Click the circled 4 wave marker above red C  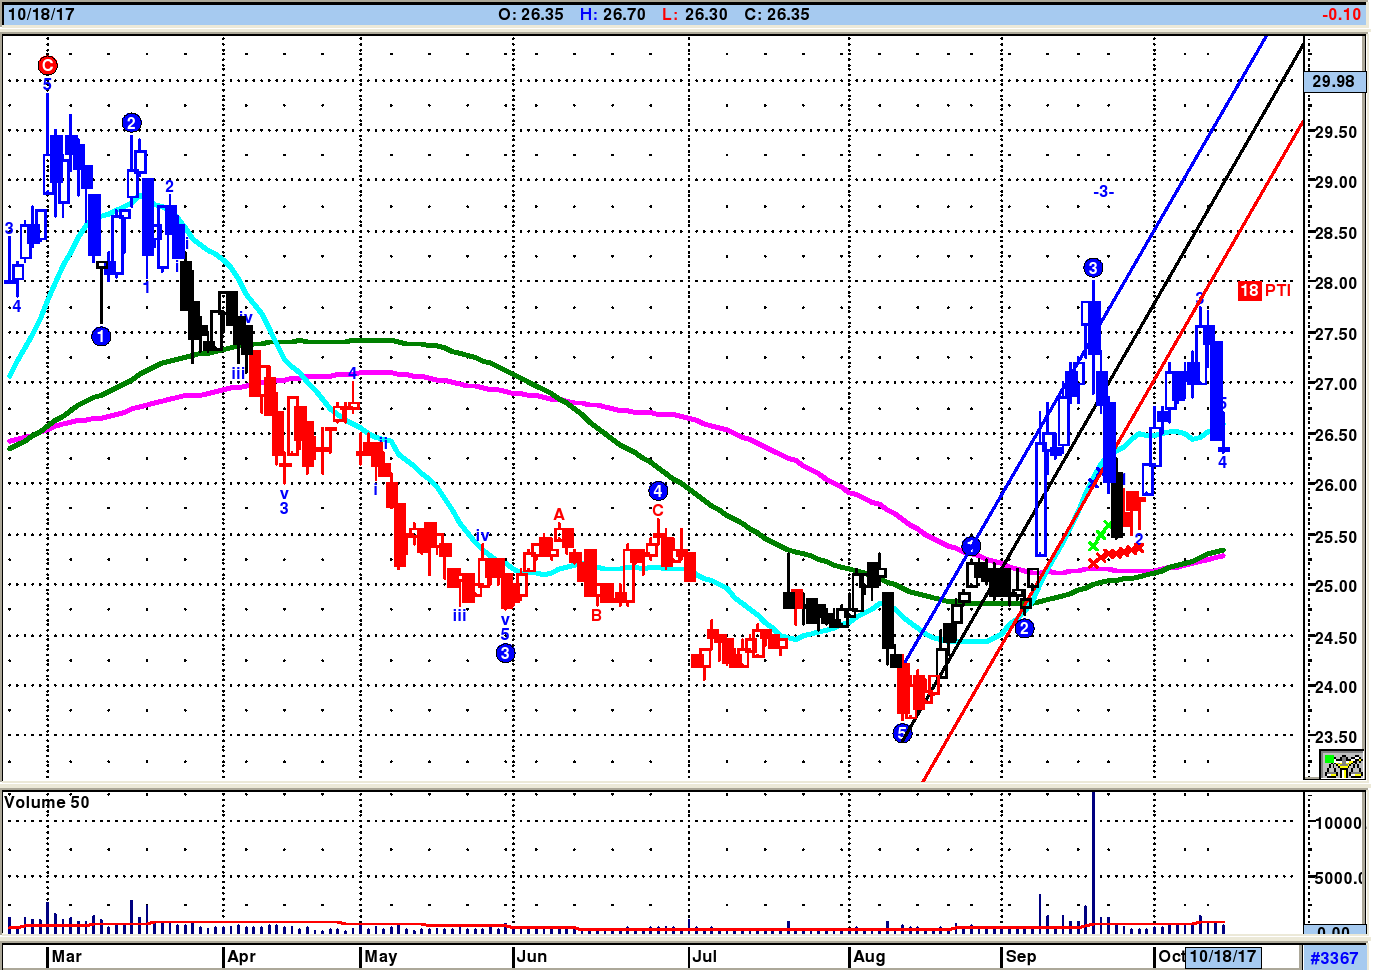coord(657,490)
